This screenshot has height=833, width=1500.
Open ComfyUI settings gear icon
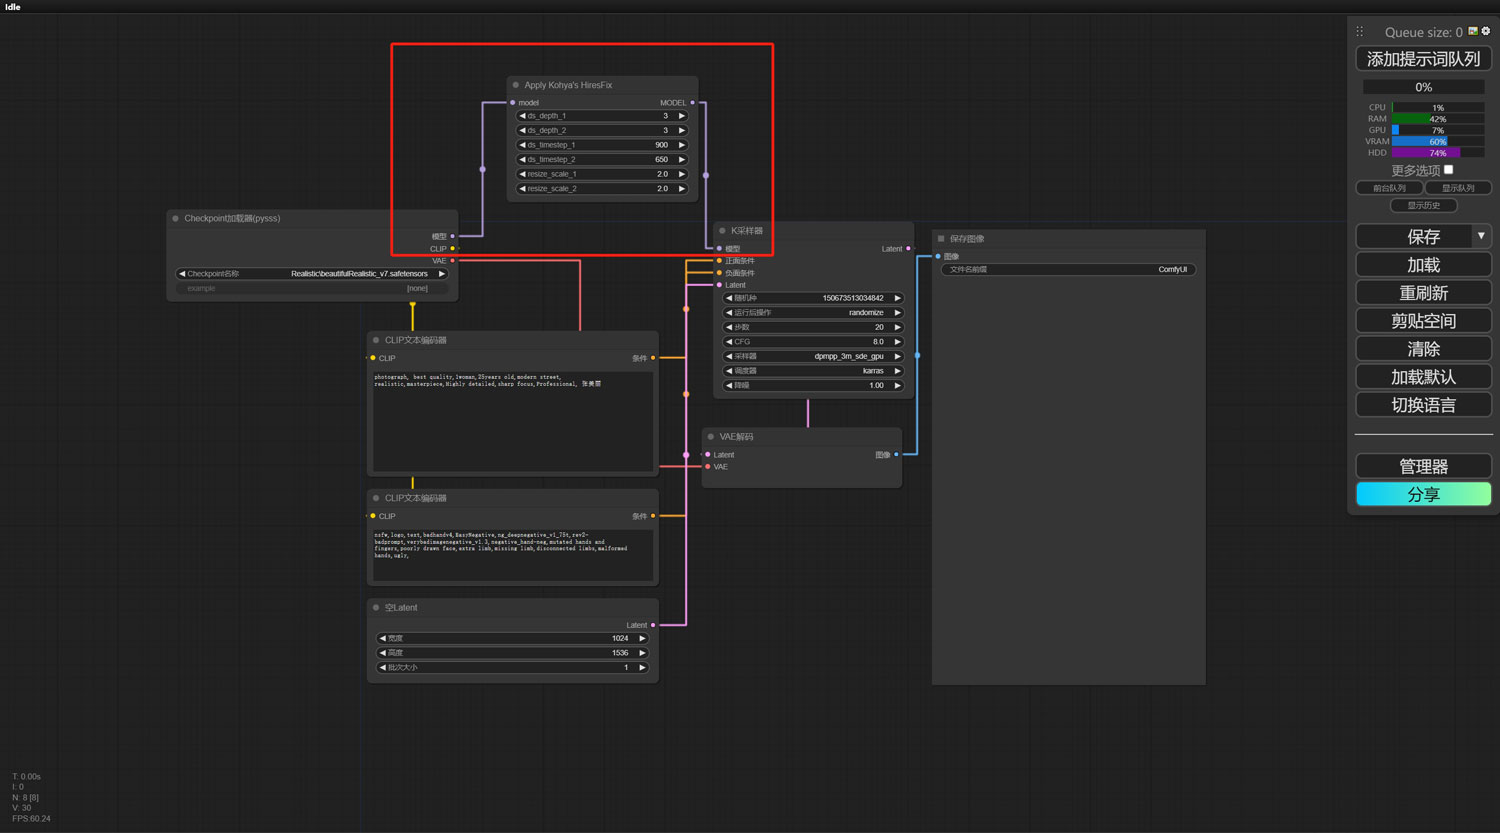coord(1486,31)
